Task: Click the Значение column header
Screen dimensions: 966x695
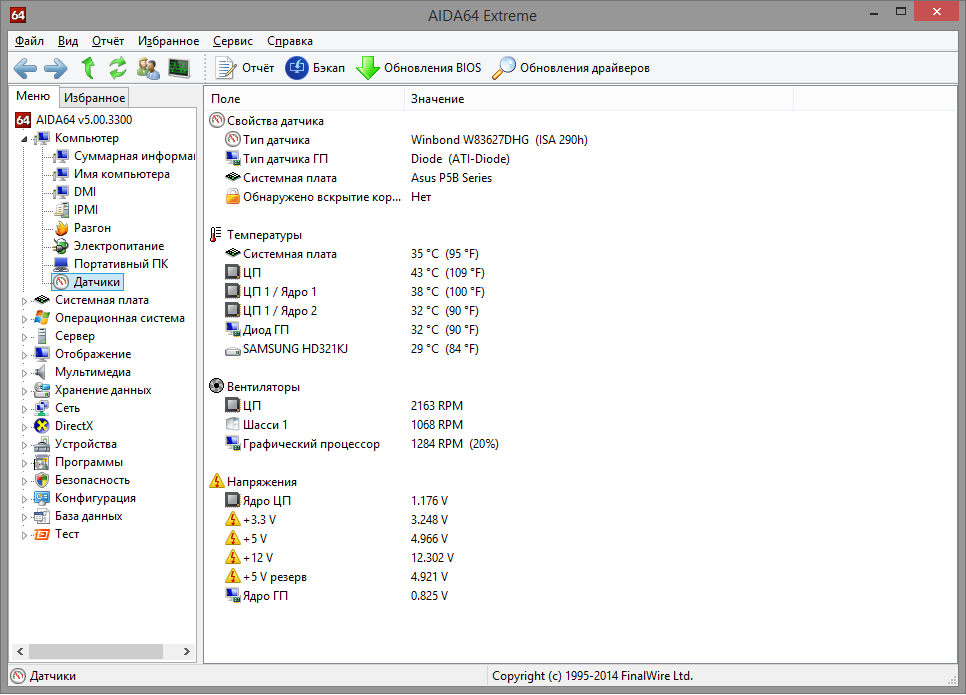Action: tap(599, 99)
